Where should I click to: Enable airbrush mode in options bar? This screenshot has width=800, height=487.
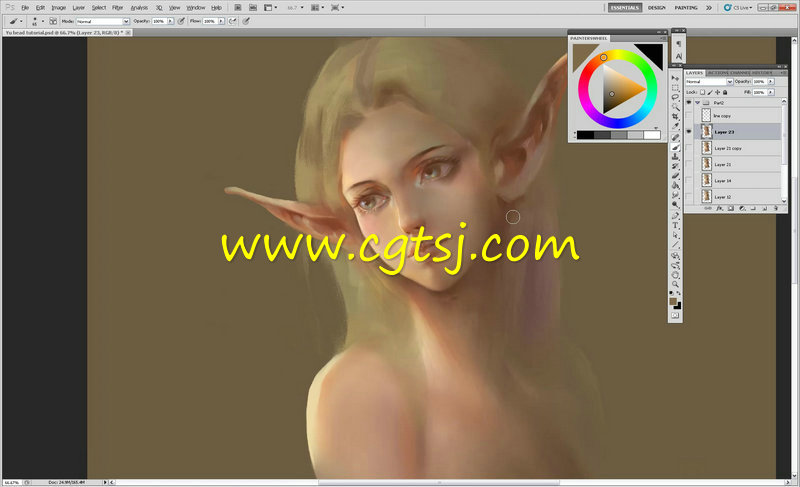[x=233, y=21]
